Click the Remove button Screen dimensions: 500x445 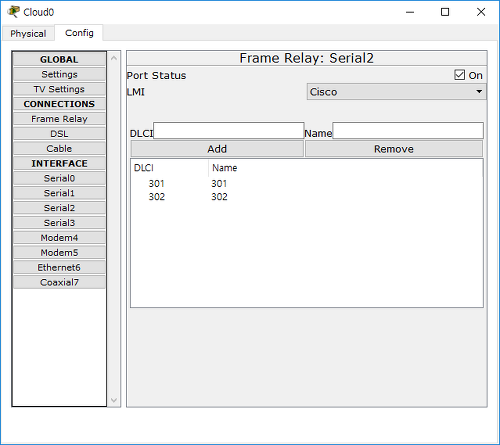(394, 149)
